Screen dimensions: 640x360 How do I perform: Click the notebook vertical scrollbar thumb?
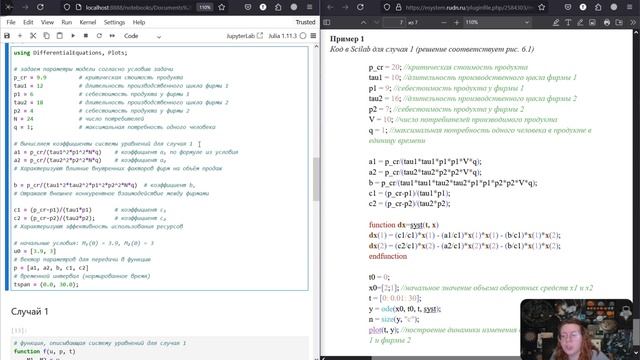[x=316, y=179]
